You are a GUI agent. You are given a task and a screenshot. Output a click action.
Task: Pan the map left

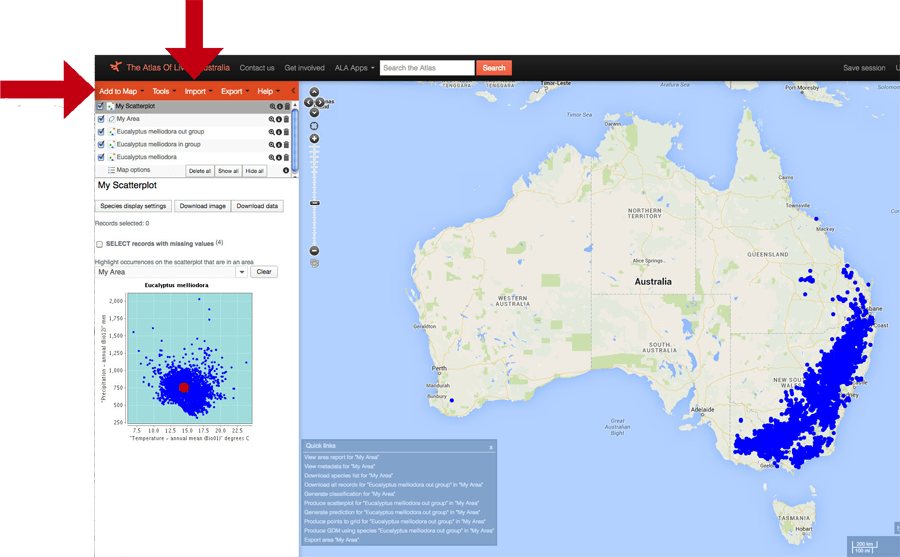click(x=308, y=102)
